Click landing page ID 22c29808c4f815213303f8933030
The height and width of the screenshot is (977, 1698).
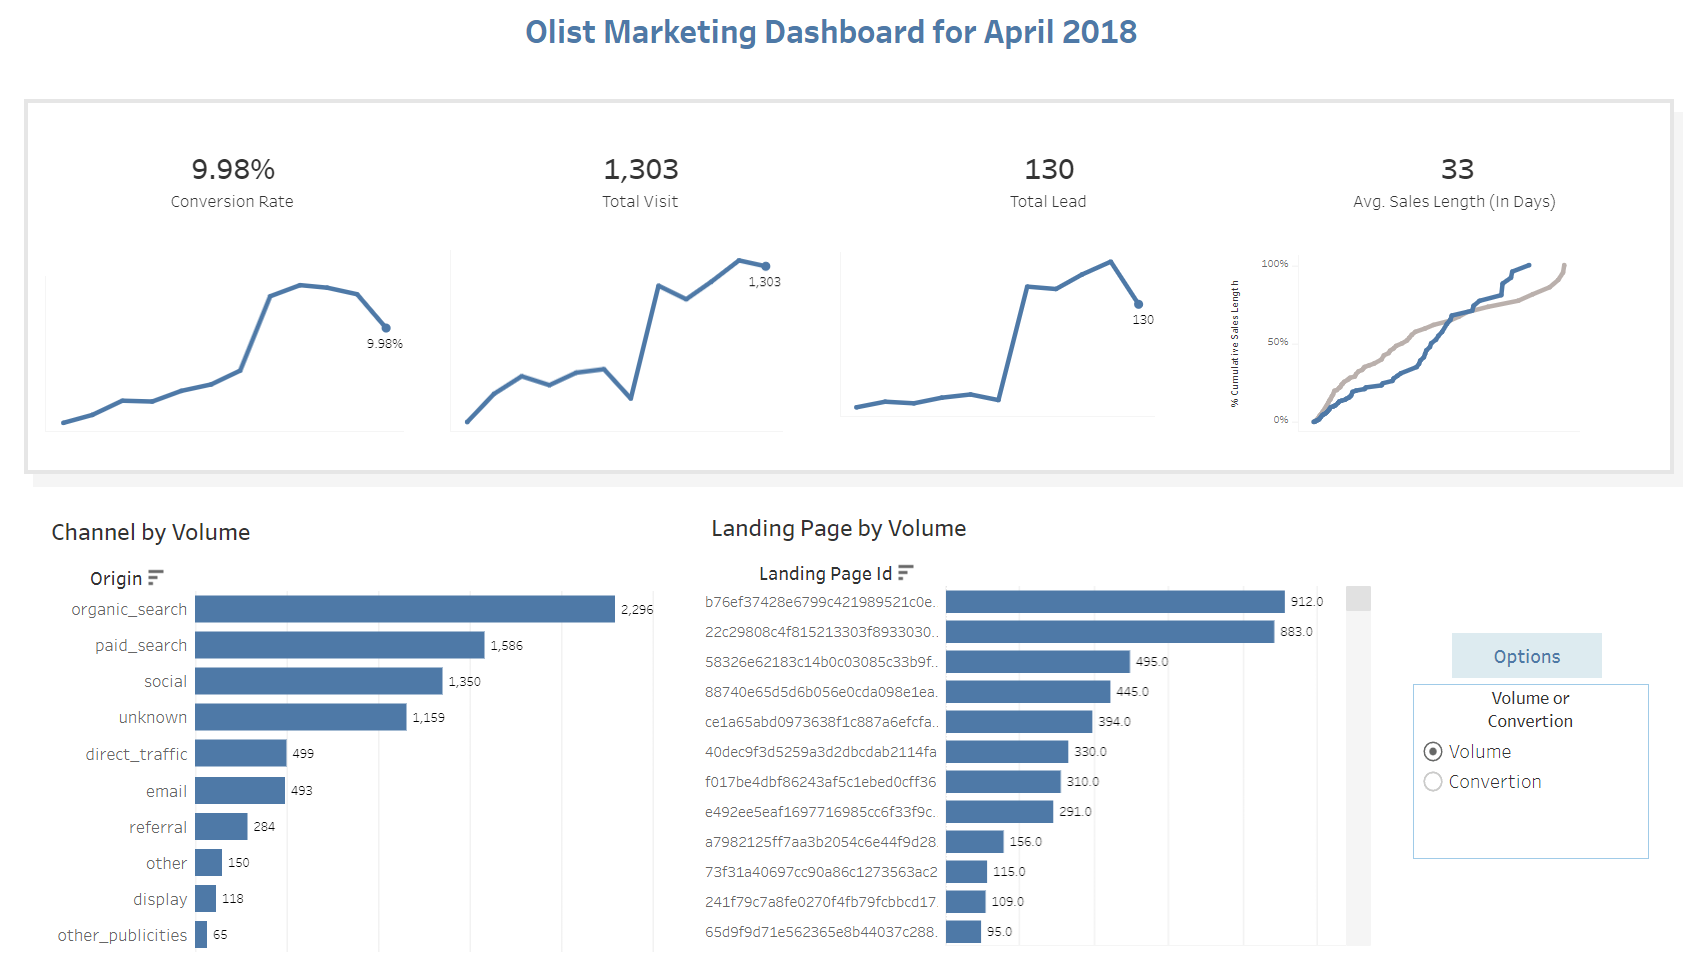click(821, 631)
